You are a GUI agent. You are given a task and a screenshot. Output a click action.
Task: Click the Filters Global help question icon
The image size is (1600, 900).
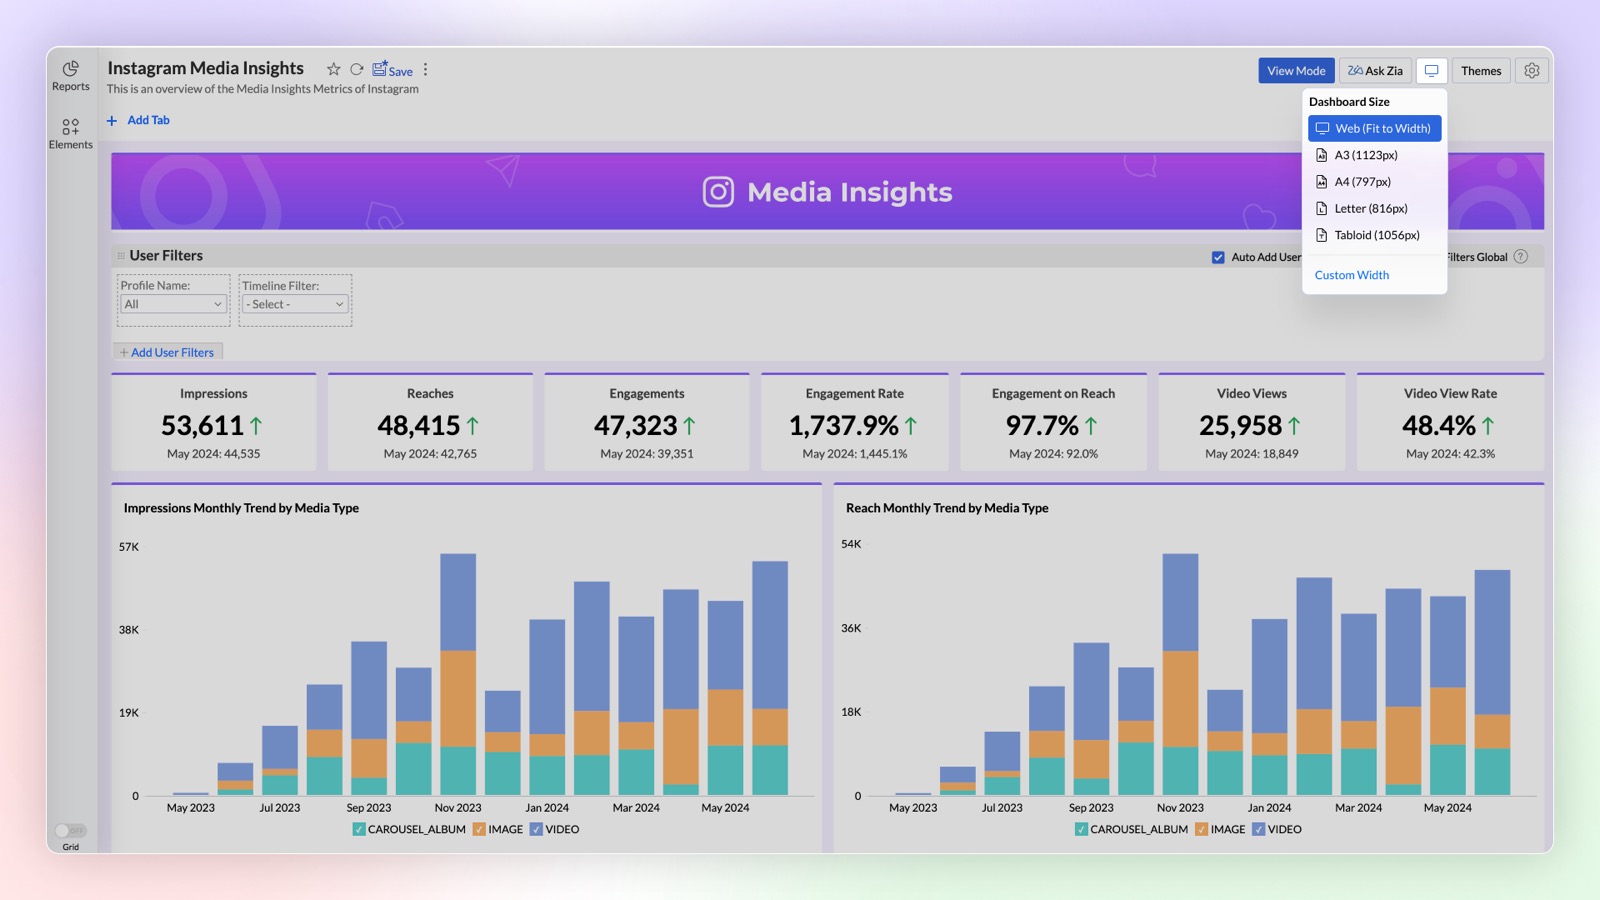[1520, 257]
